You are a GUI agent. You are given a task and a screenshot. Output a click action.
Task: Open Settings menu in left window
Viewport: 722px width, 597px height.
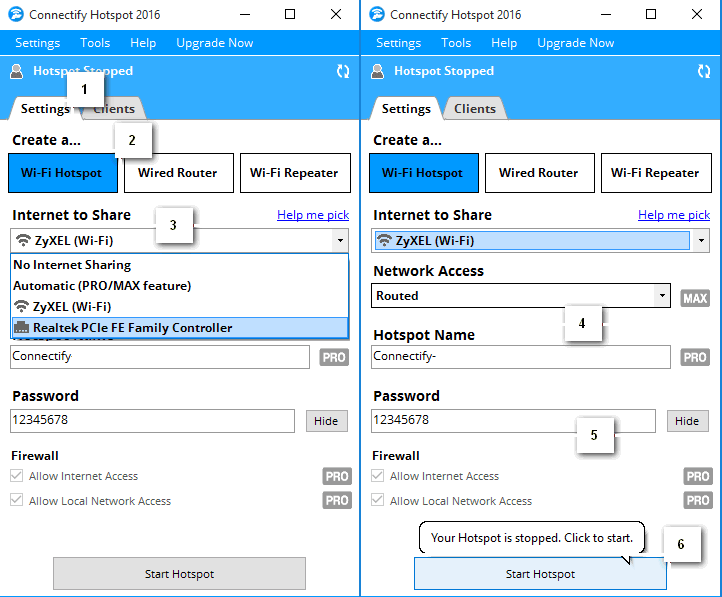point(38,43)
